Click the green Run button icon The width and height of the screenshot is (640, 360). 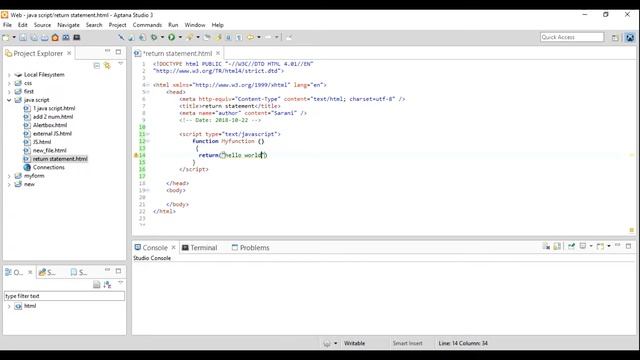(171, 38)
